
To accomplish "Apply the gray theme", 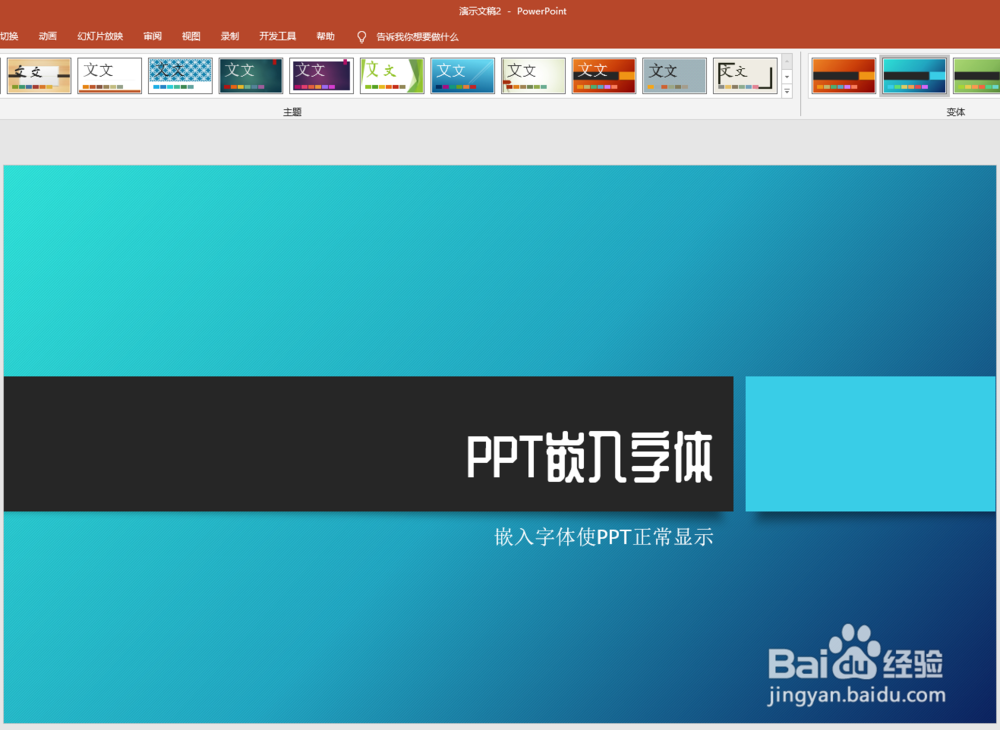I will pyautogui.click(x=674, y=75).
